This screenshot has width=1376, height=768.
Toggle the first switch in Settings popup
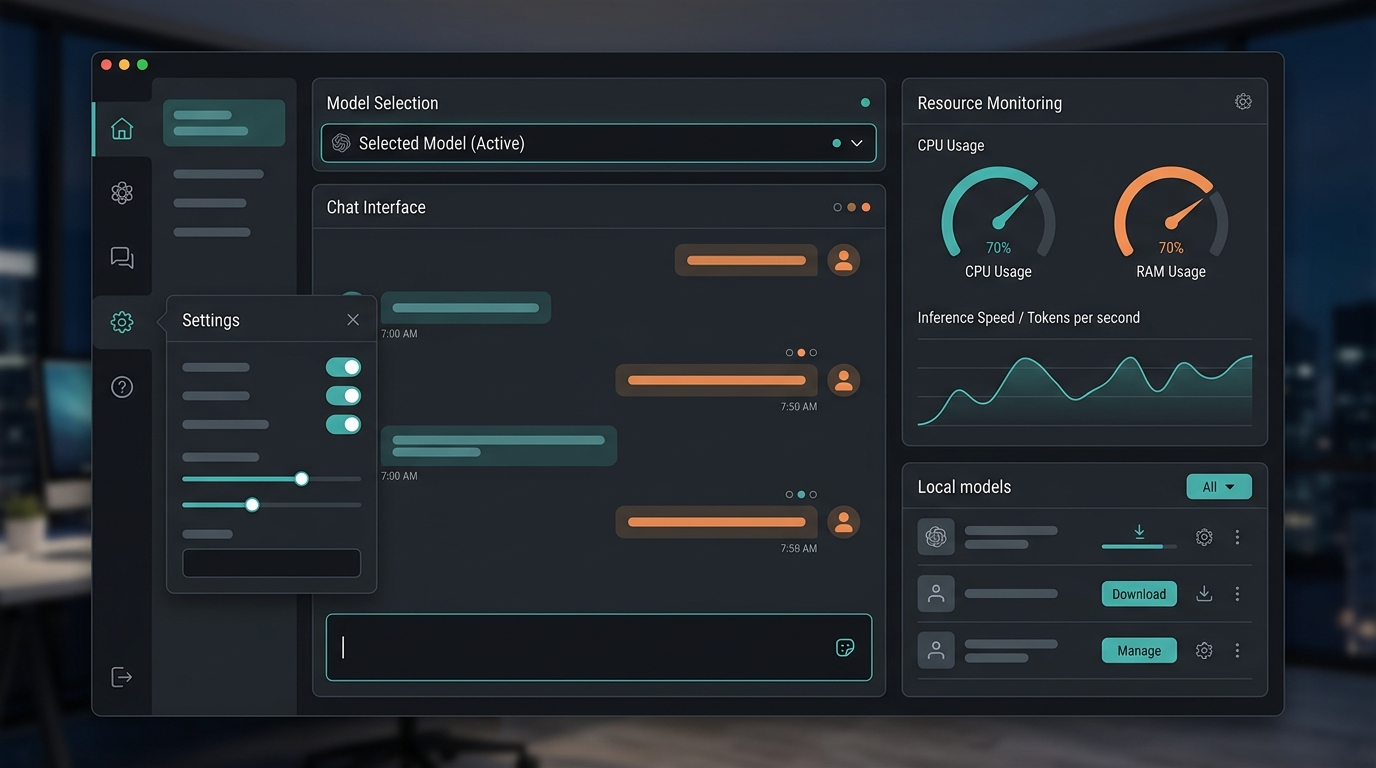click(343, 367)
